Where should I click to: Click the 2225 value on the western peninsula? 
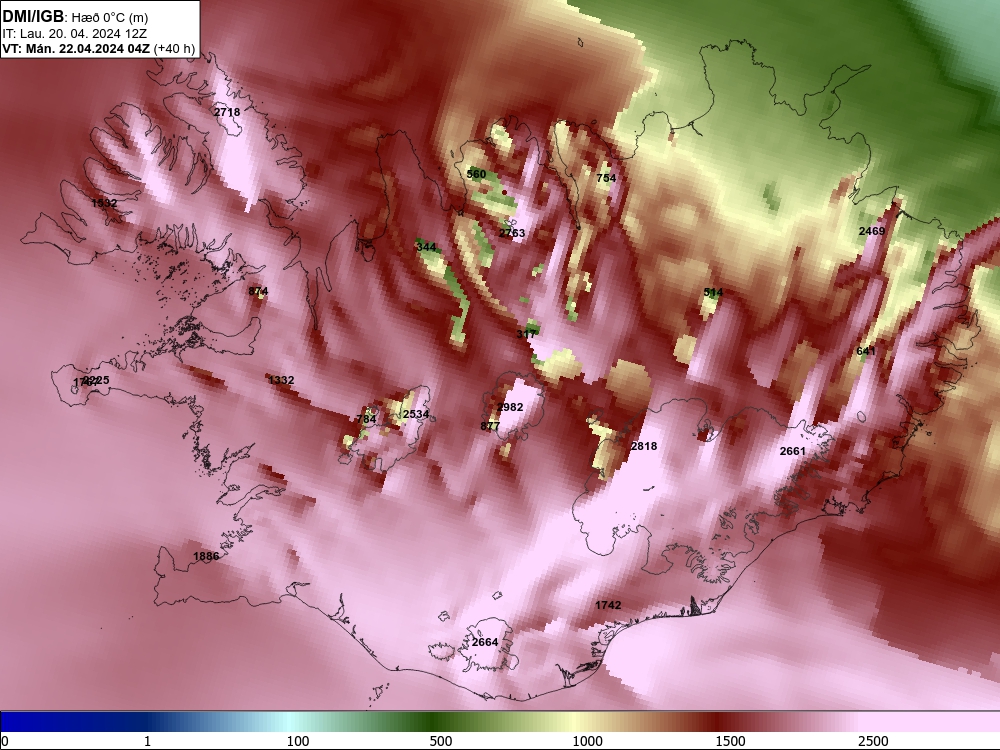coord(96,380)
